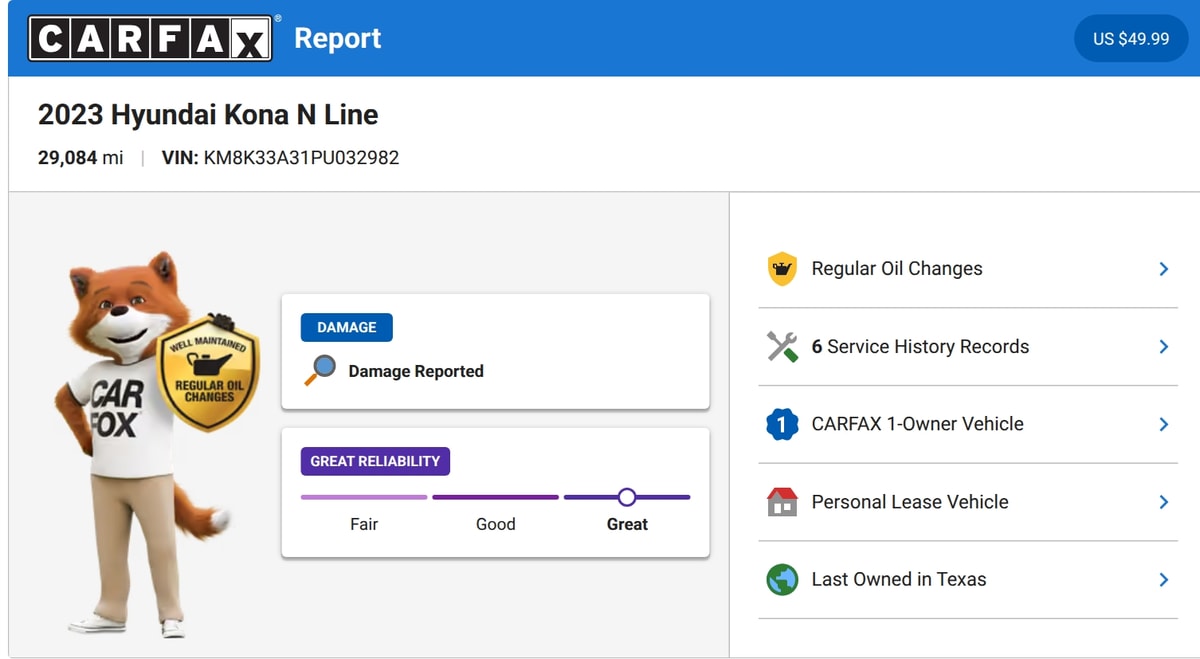Click the Good segment of reliability bar
The image size is (1200, 659).
pos(495,497)
